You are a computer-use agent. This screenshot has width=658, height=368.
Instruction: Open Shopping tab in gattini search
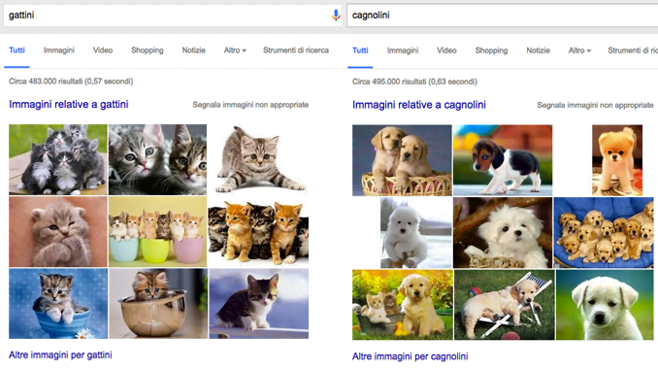click(147, 50)
